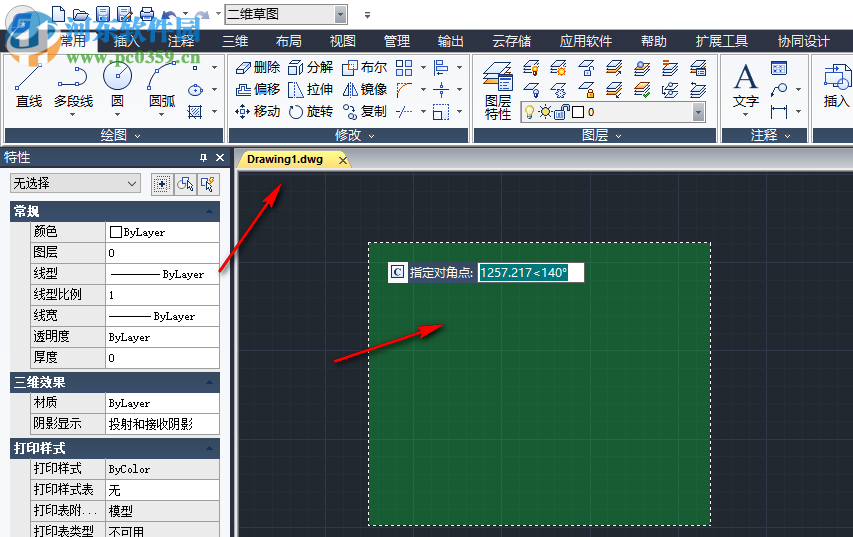Select the 文字 (Text) annotation tool

(x=746, y=85)
